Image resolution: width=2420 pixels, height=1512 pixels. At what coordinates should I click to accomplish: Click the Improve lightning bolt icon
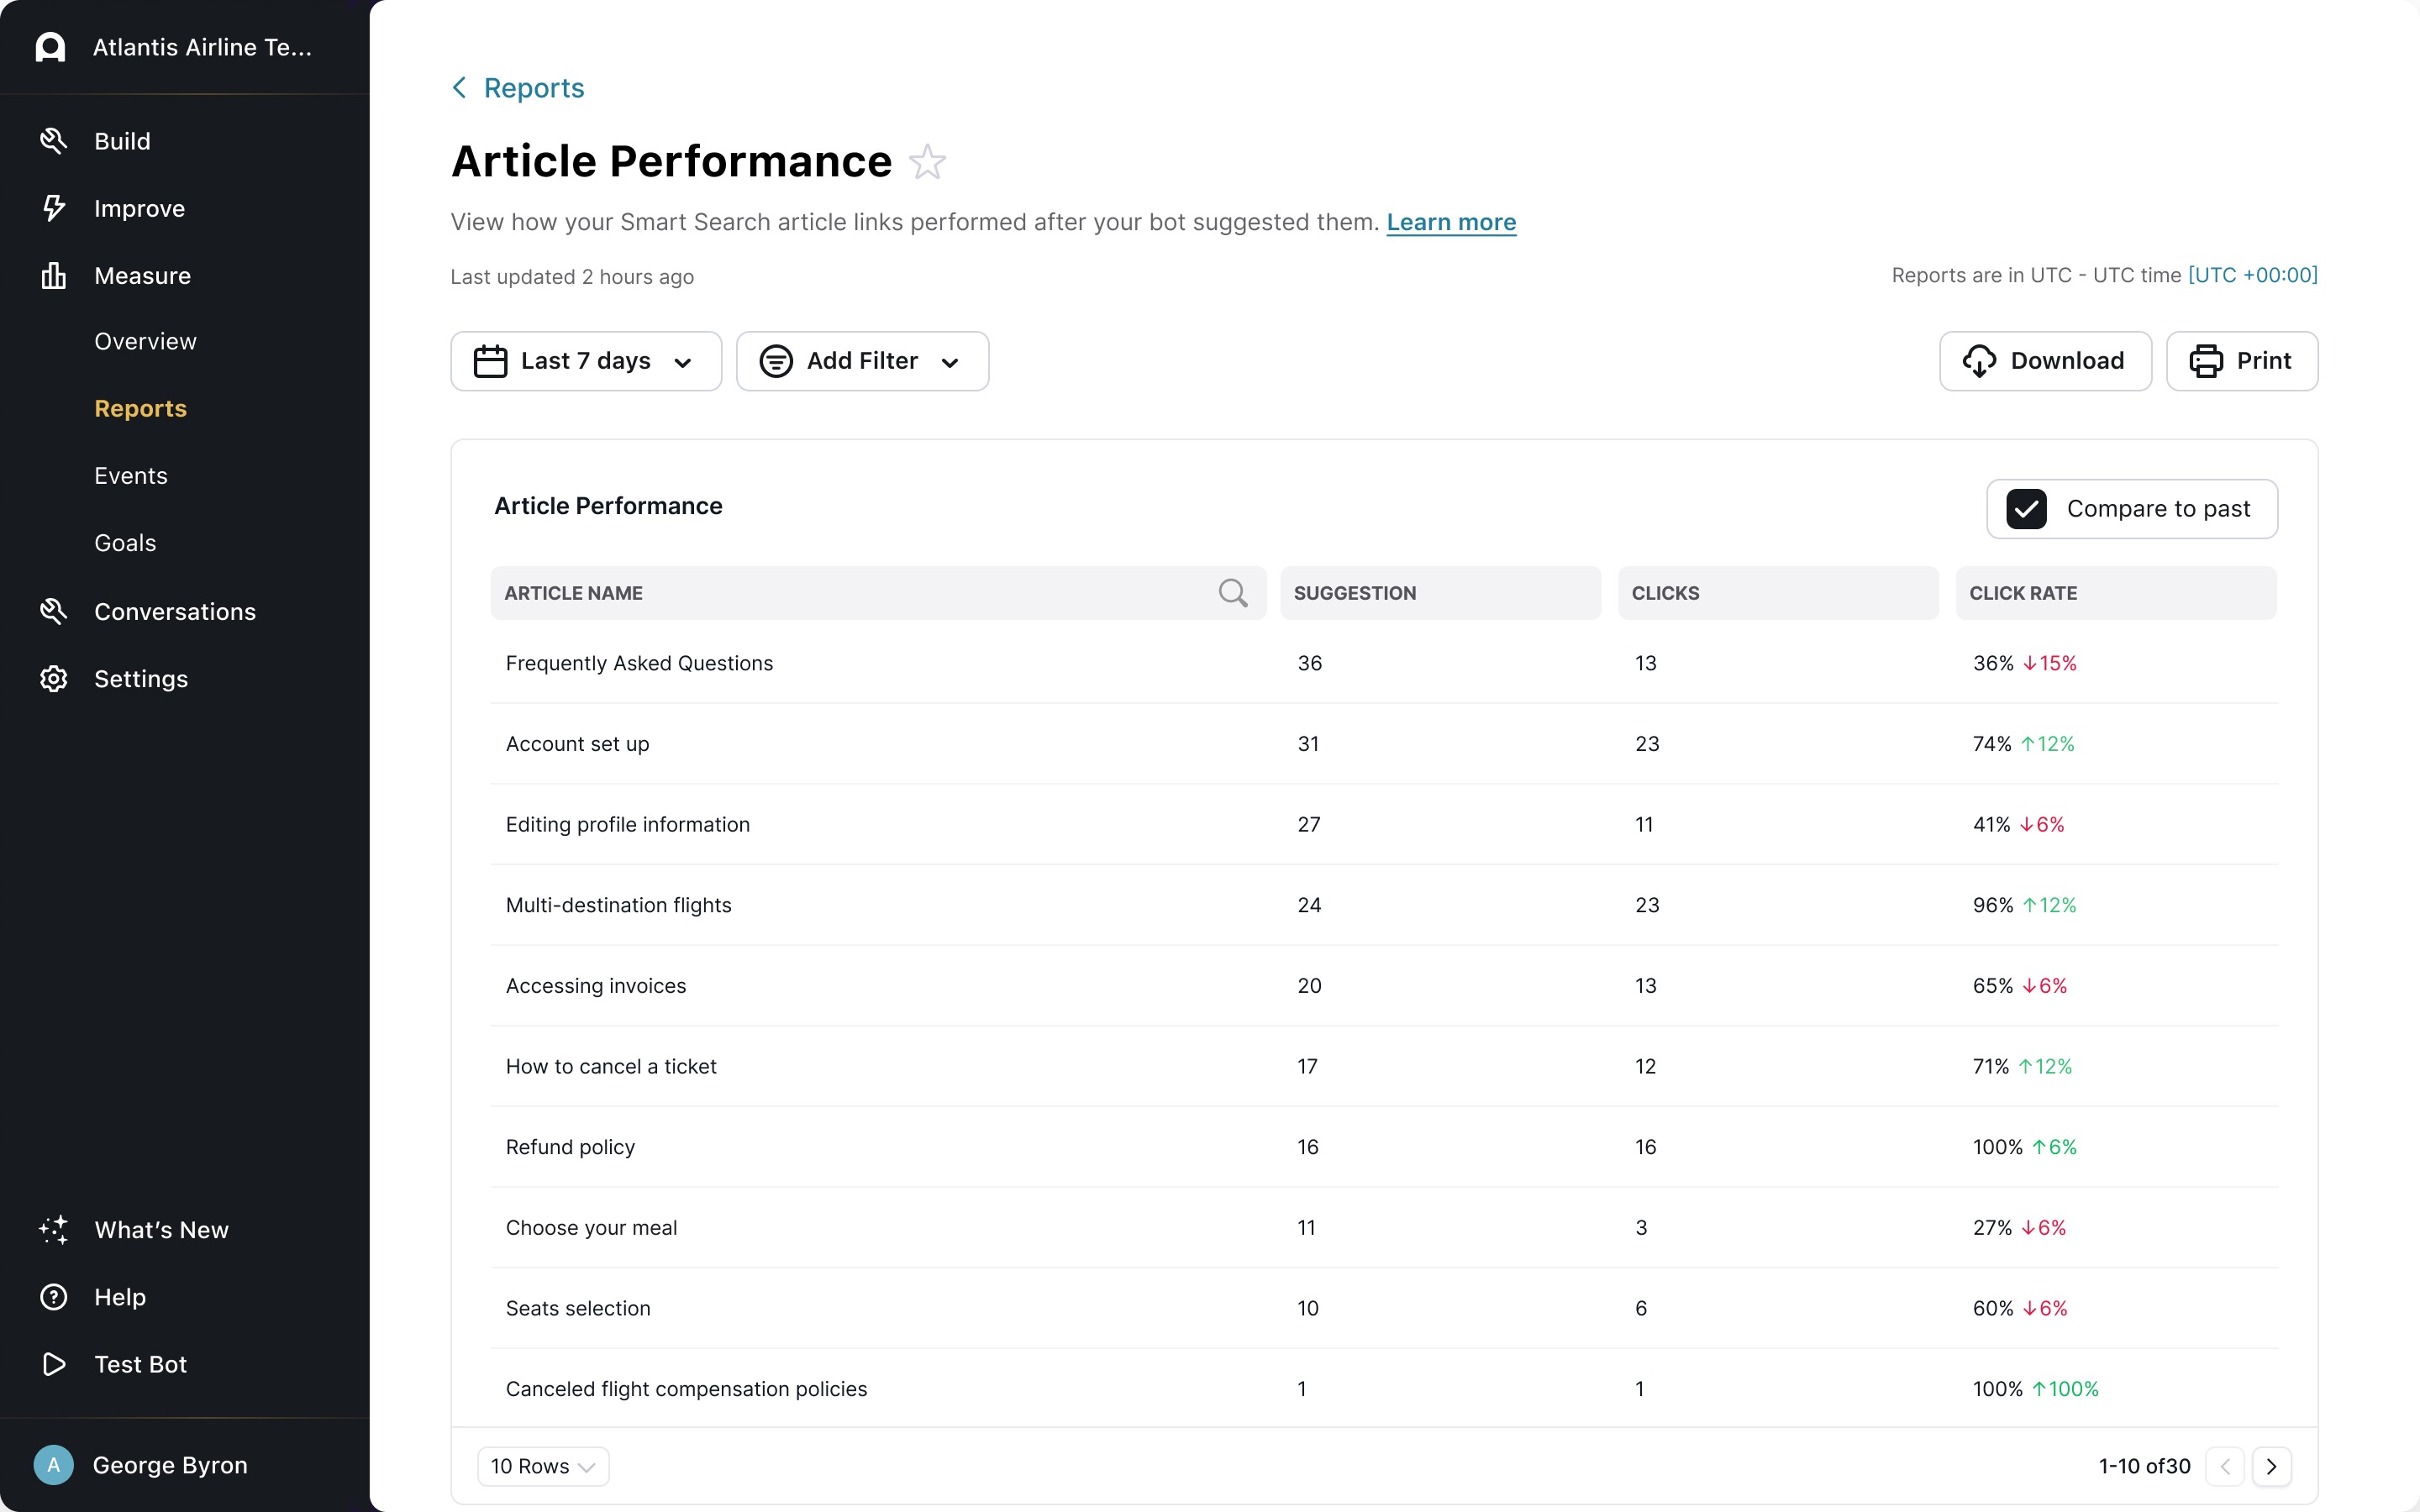(x=53, y=208)
